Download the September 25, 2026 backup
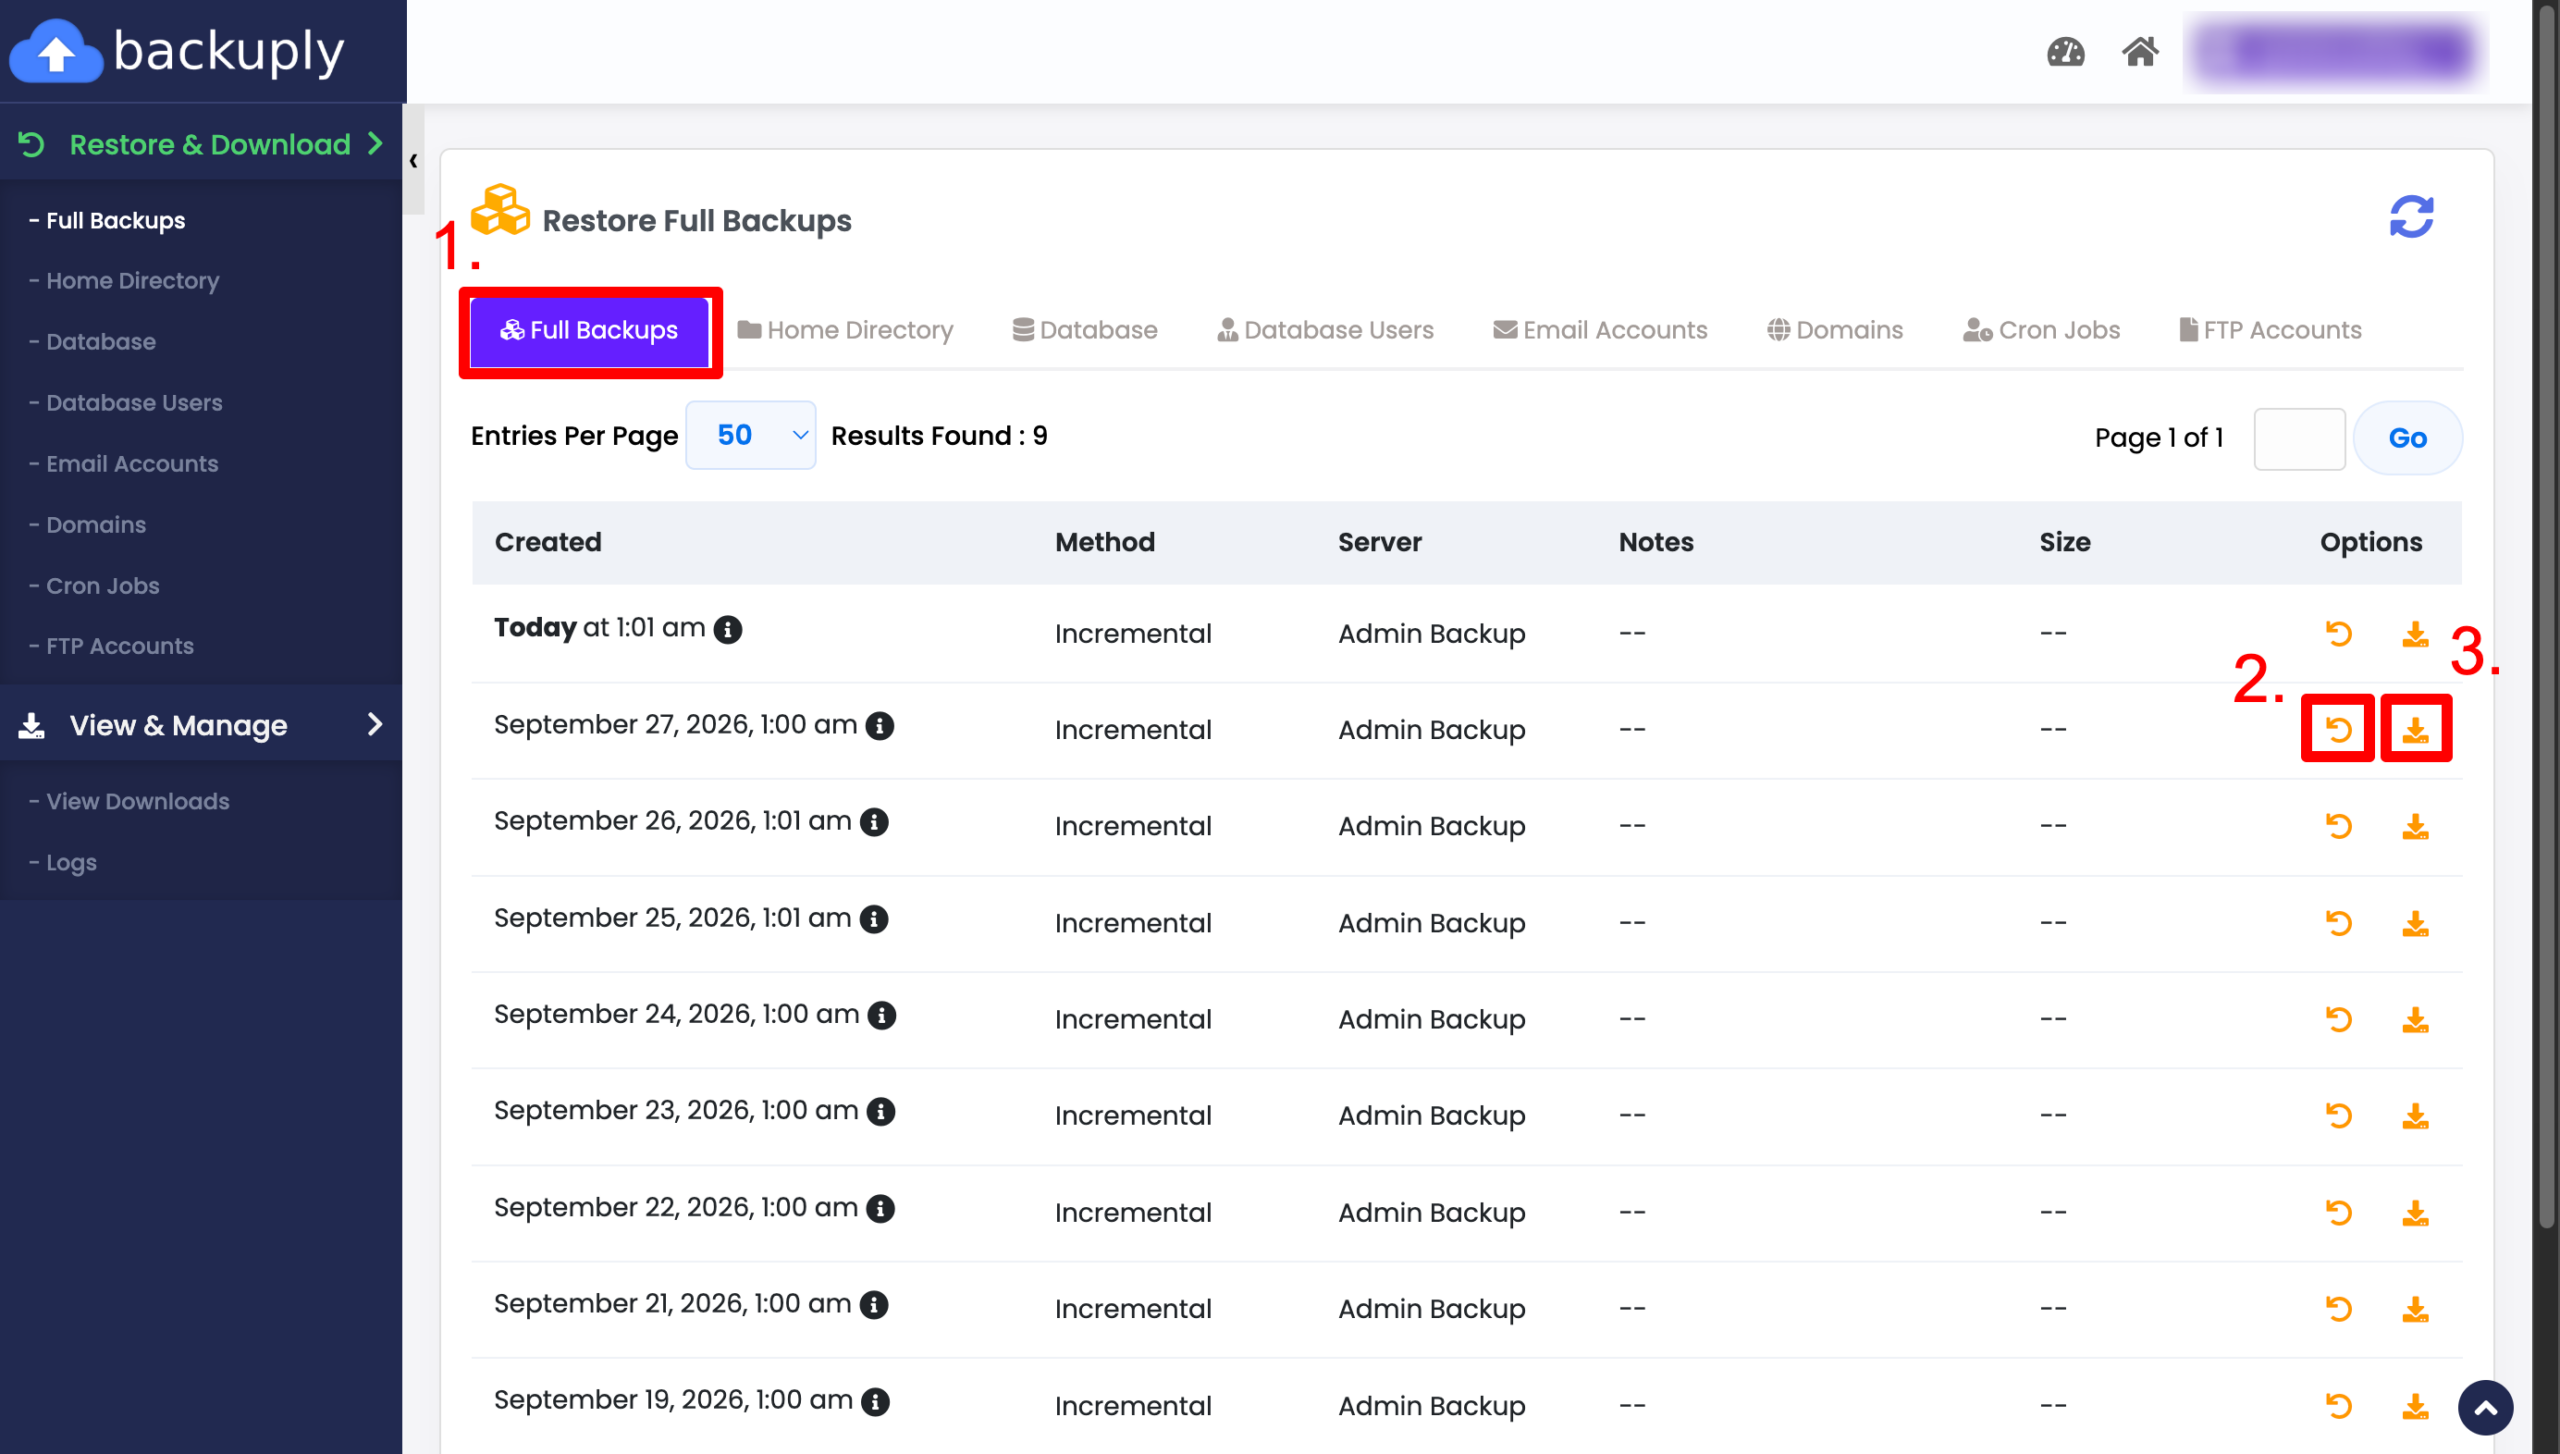This screenshot has width=2560, height=1454. pos(2415,922)
